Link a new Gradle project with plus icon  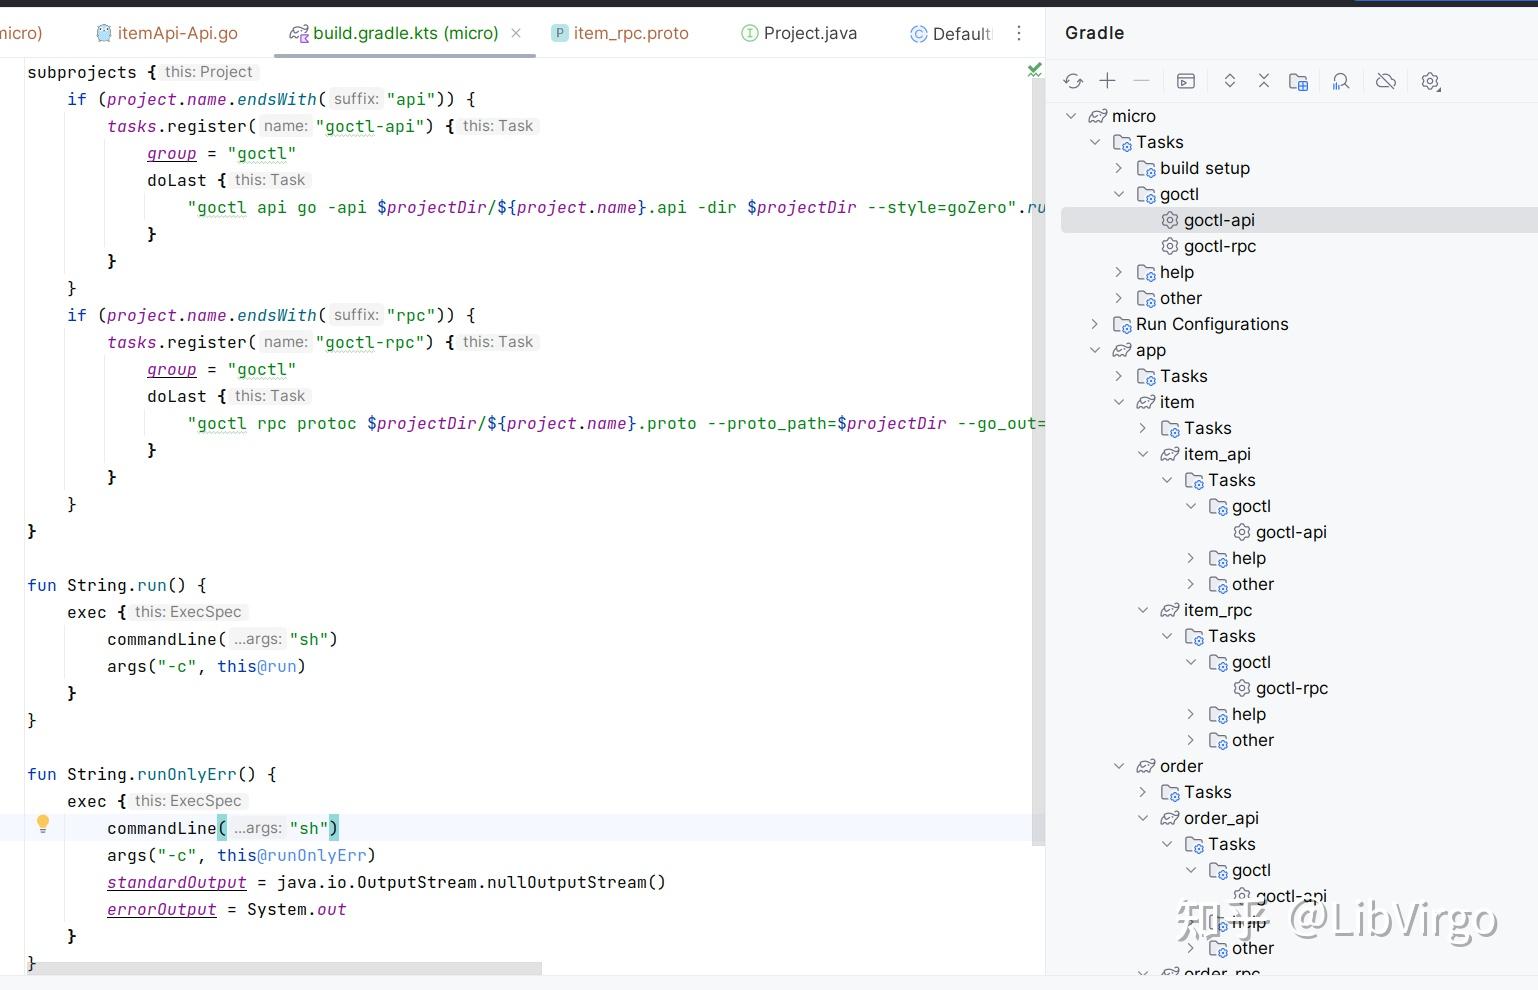pos(1107,81)
